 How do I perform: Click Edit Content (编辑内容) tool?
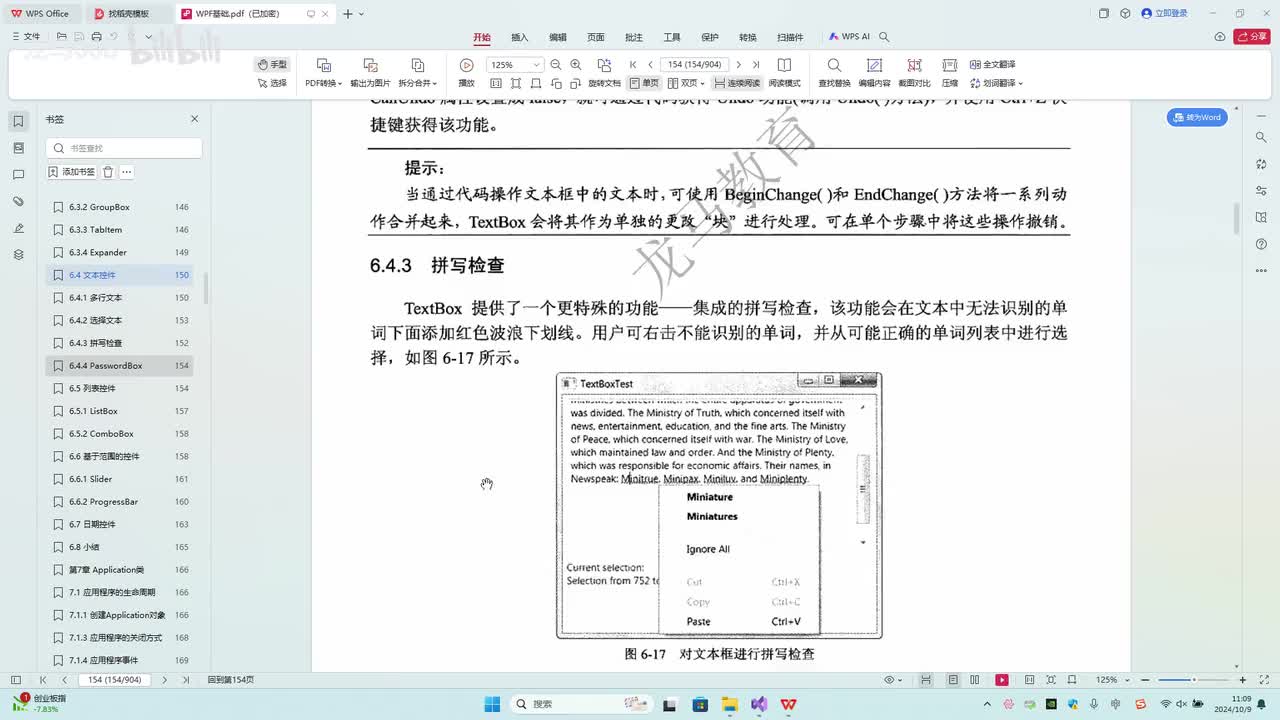click(874, 72)
